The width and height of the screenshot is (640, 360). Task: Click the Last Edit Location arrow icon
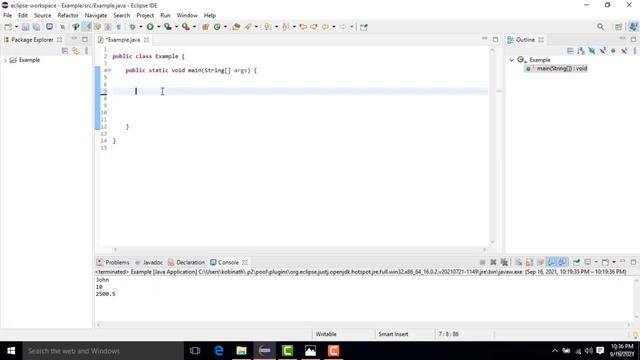(303, 27)
